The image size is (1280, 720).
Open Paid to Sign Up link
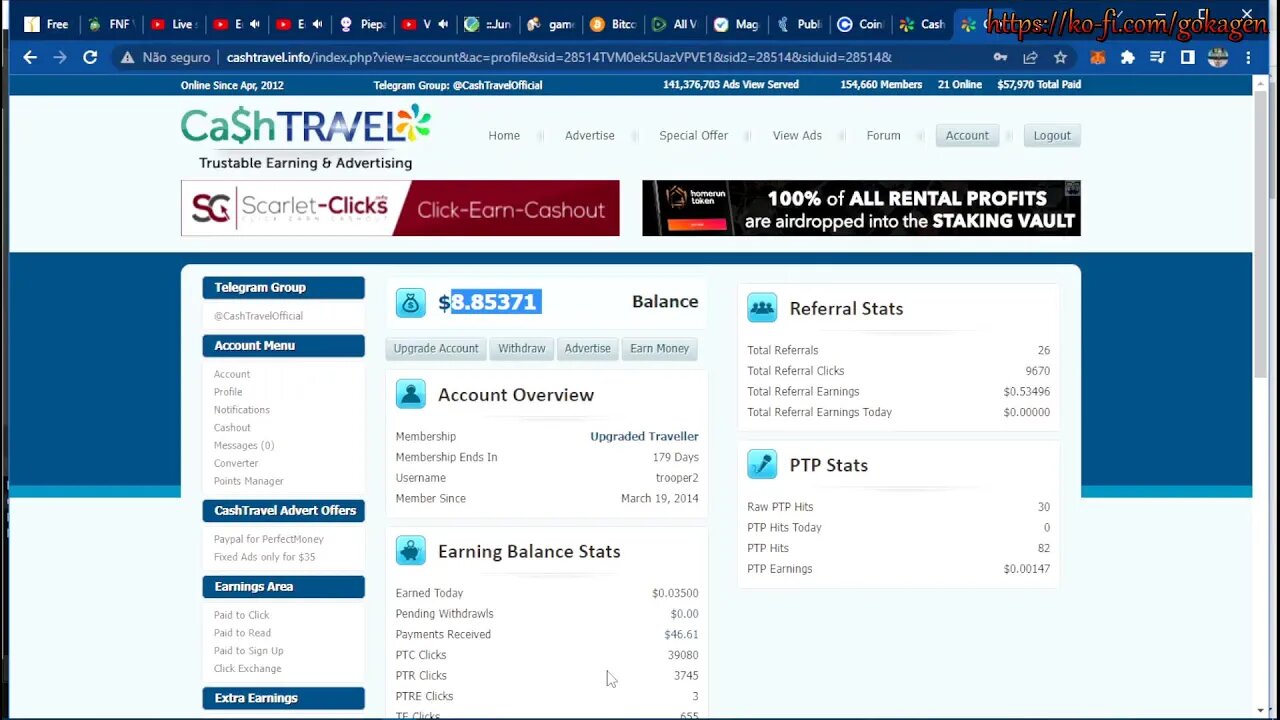(249, 651)
